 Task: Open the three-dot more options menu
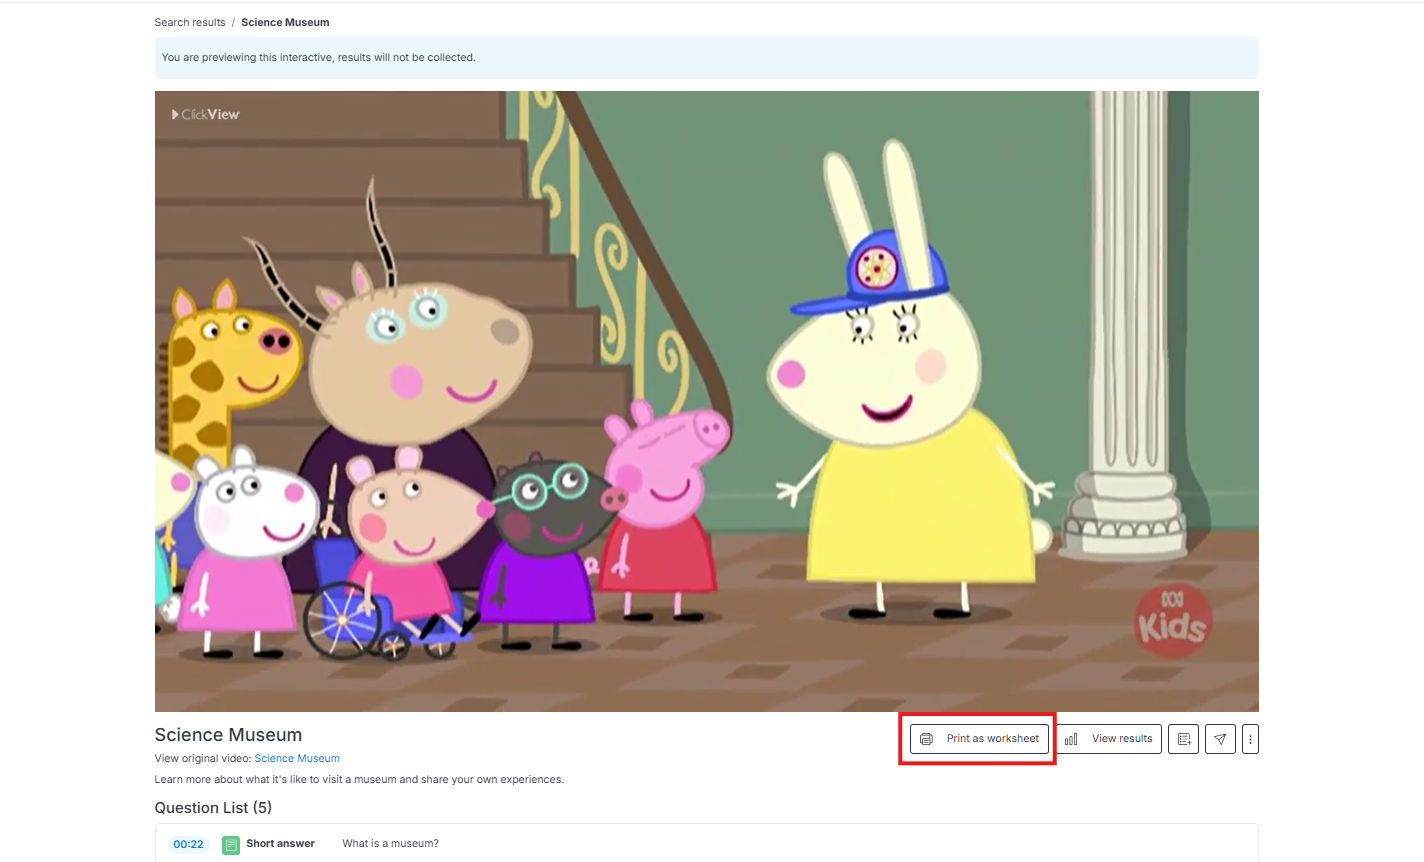(1250, 739)
